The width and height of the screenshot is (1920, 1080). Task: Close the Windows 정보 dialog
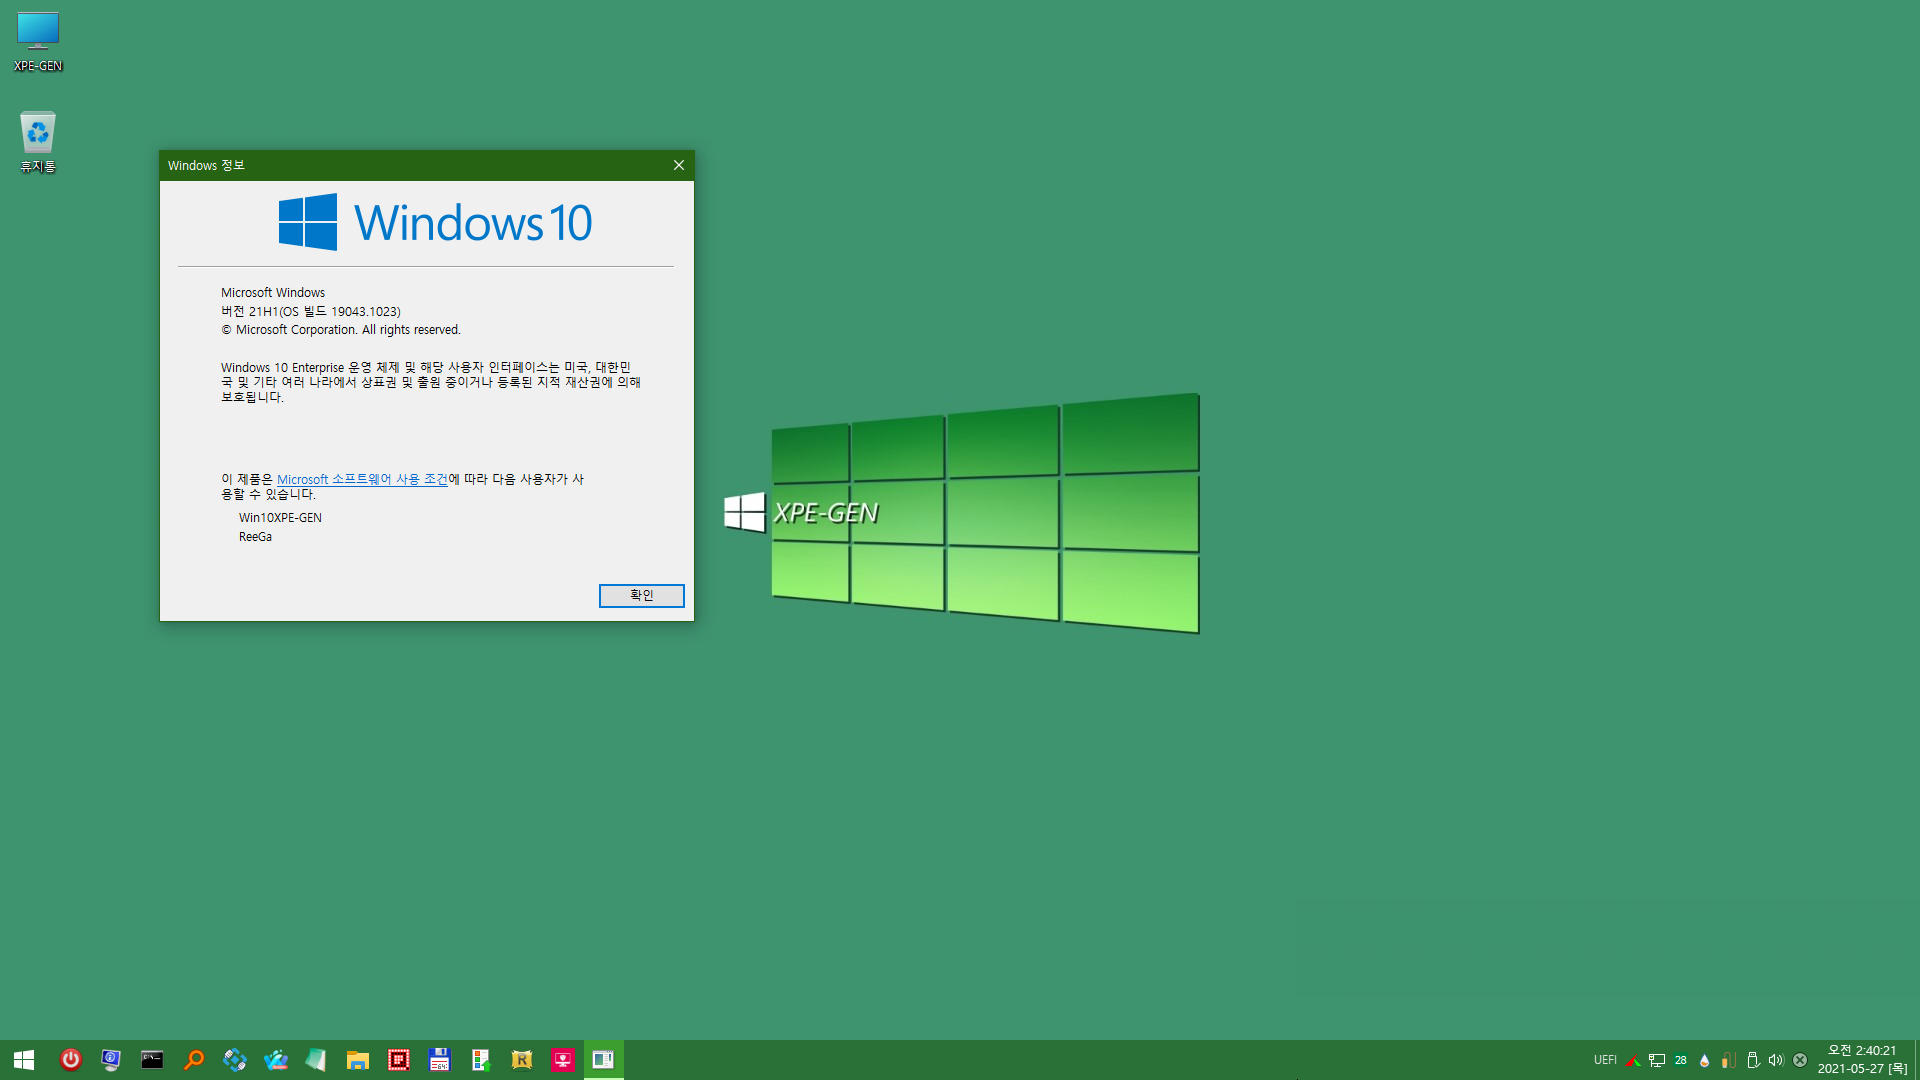click(679, 165)
